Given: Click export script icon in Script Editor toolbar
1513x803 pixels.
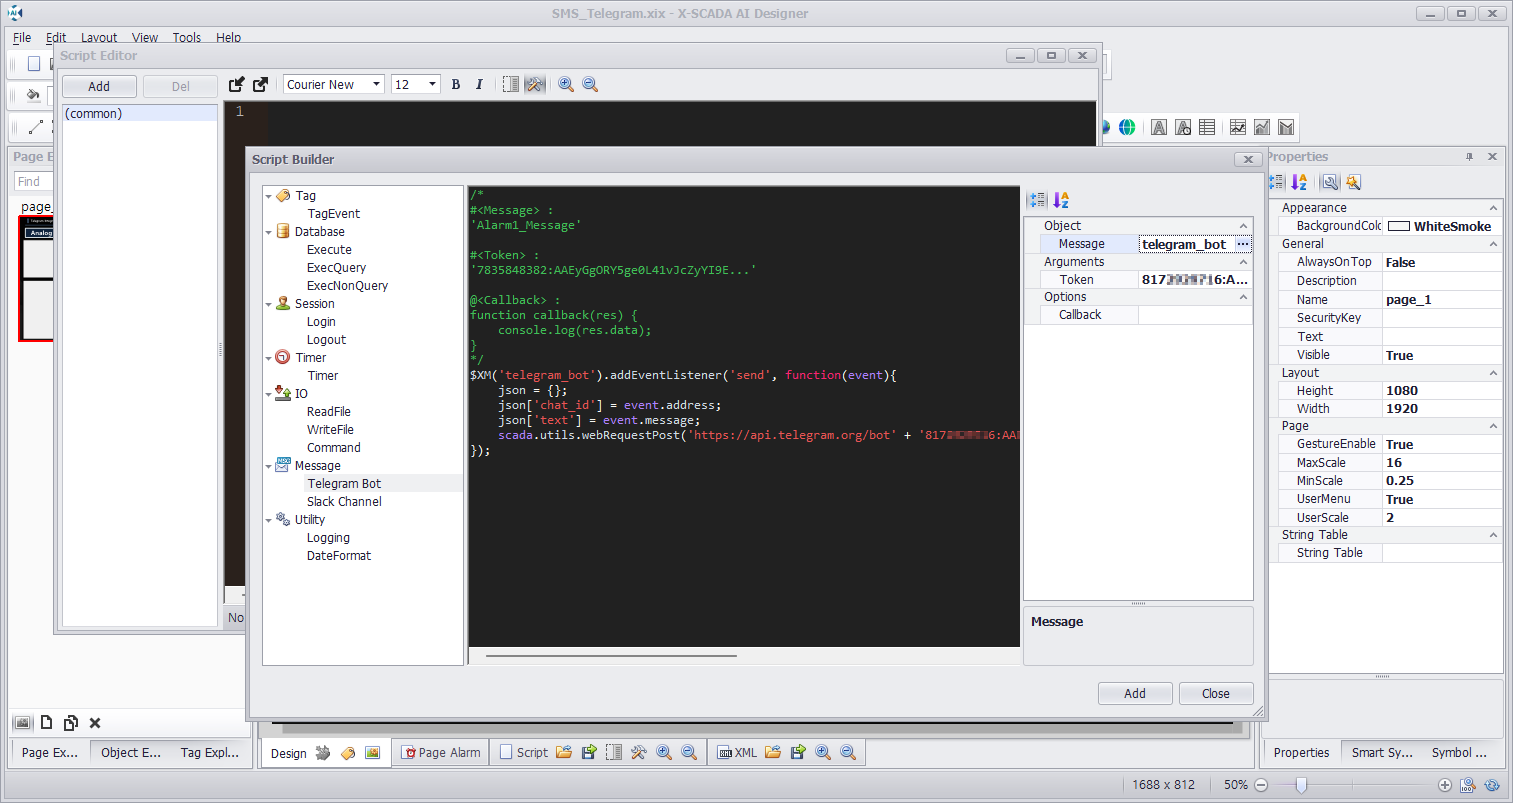Looking at the screenshot, I should [x=260, y=85].
